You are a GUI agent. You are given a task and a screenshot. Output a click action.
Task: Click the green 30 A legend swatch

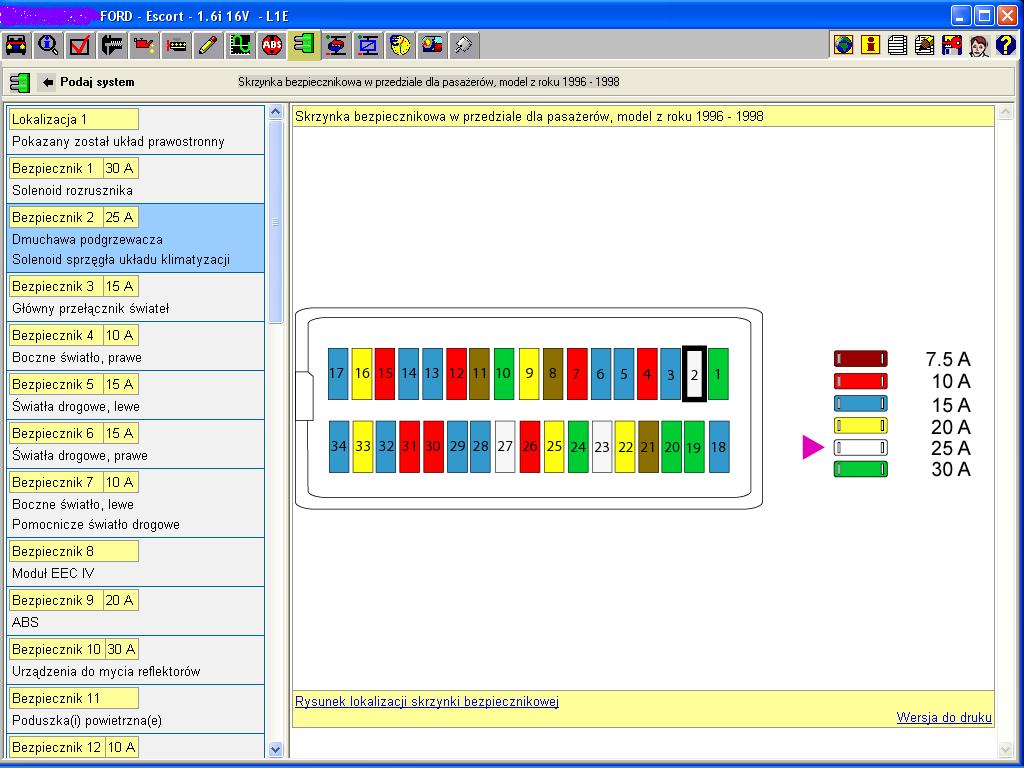pos(861,470)
